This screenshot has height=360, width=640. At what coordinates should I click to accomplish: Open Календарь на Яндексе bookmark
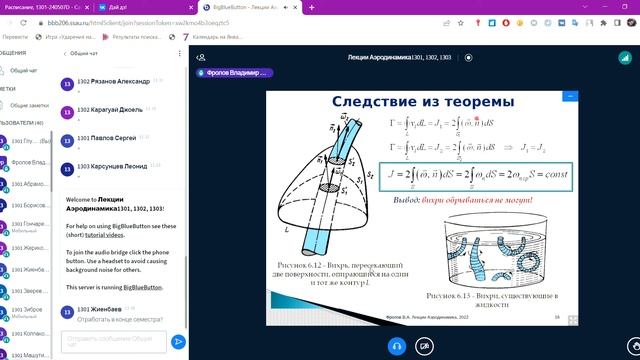212,37
